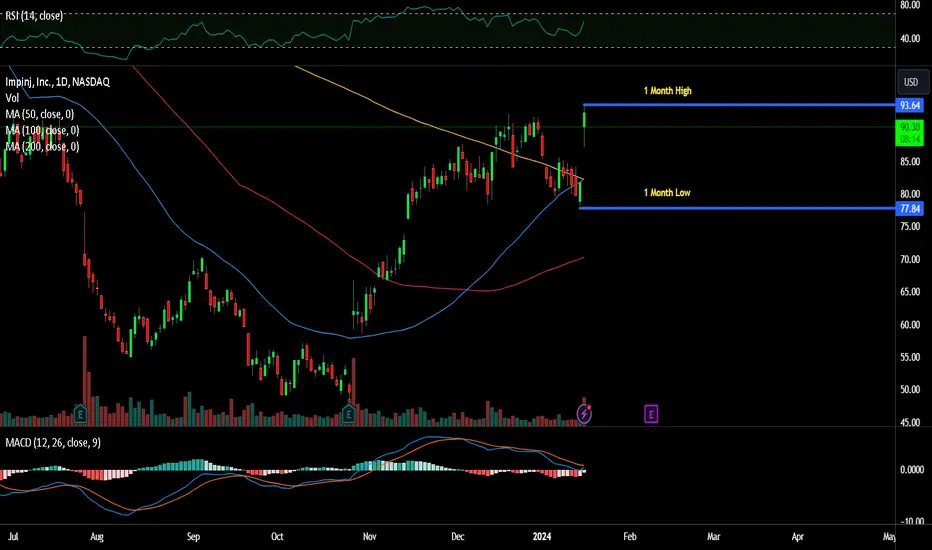Click the Aug label on time axis
The image size is (932, 550).
point(97,536)
